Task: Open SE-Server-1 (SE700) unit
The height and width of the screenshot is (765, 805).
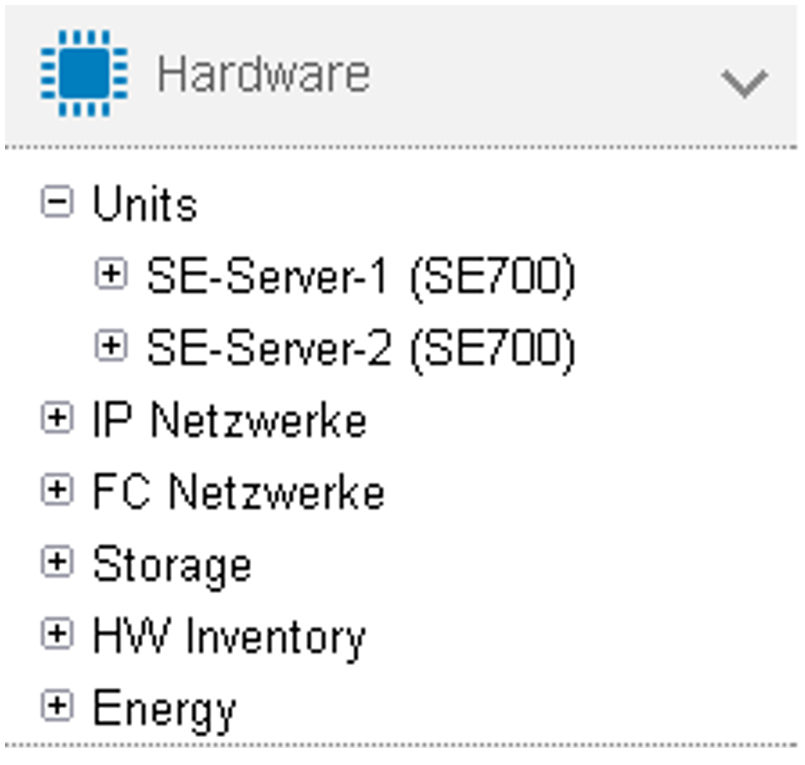Action: tap(361, 276)
